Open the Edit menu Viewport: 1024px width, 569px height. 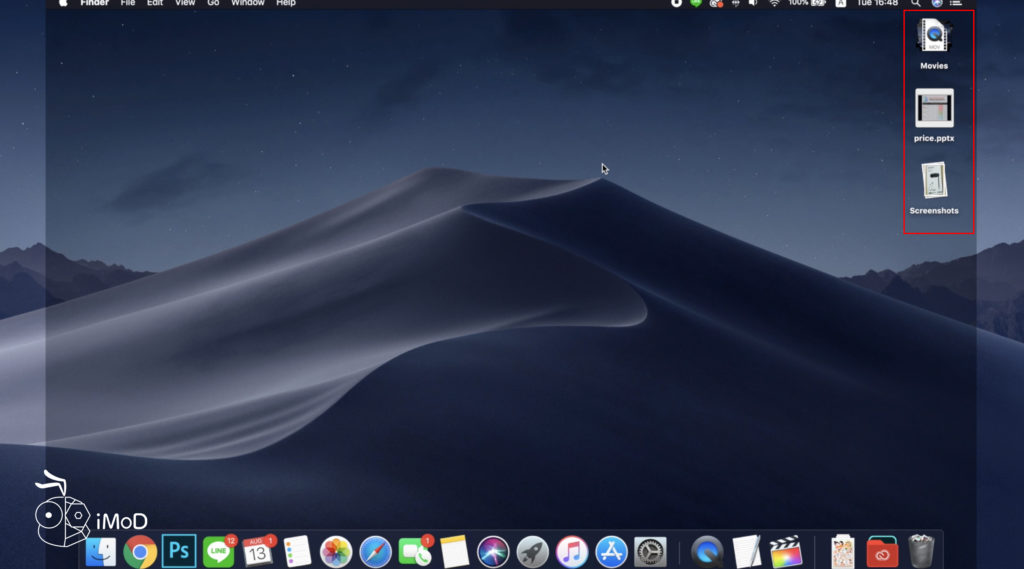[x=155, y=3]
